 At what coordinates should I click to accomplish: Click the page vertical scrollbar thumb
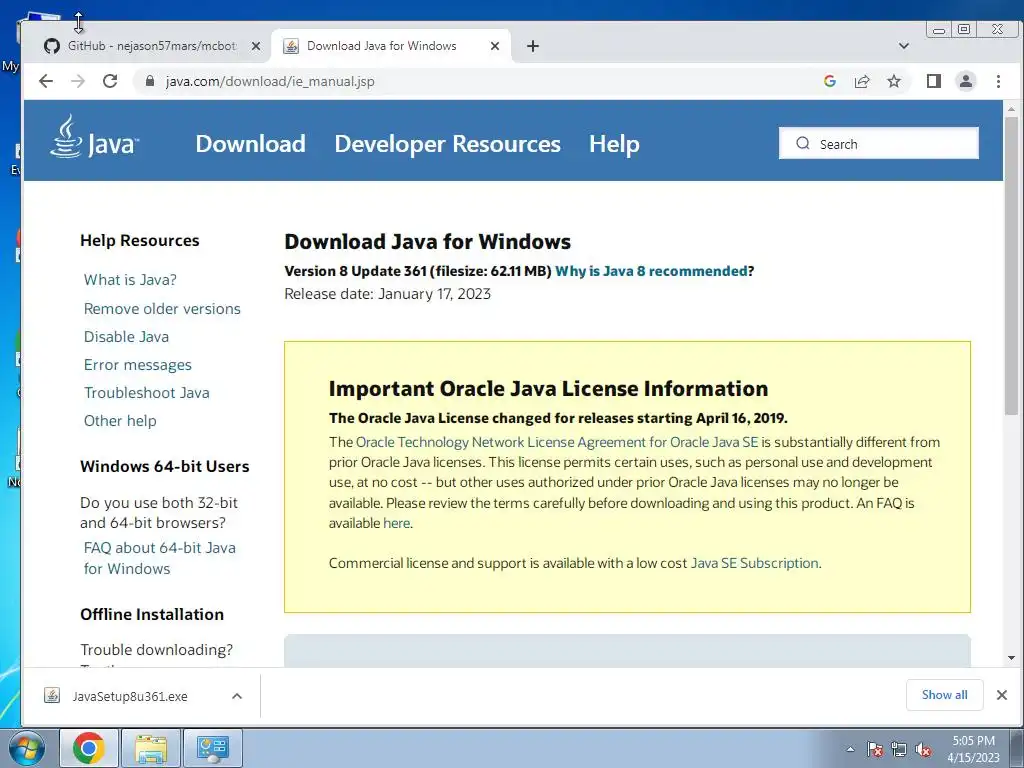point(1011,265)
